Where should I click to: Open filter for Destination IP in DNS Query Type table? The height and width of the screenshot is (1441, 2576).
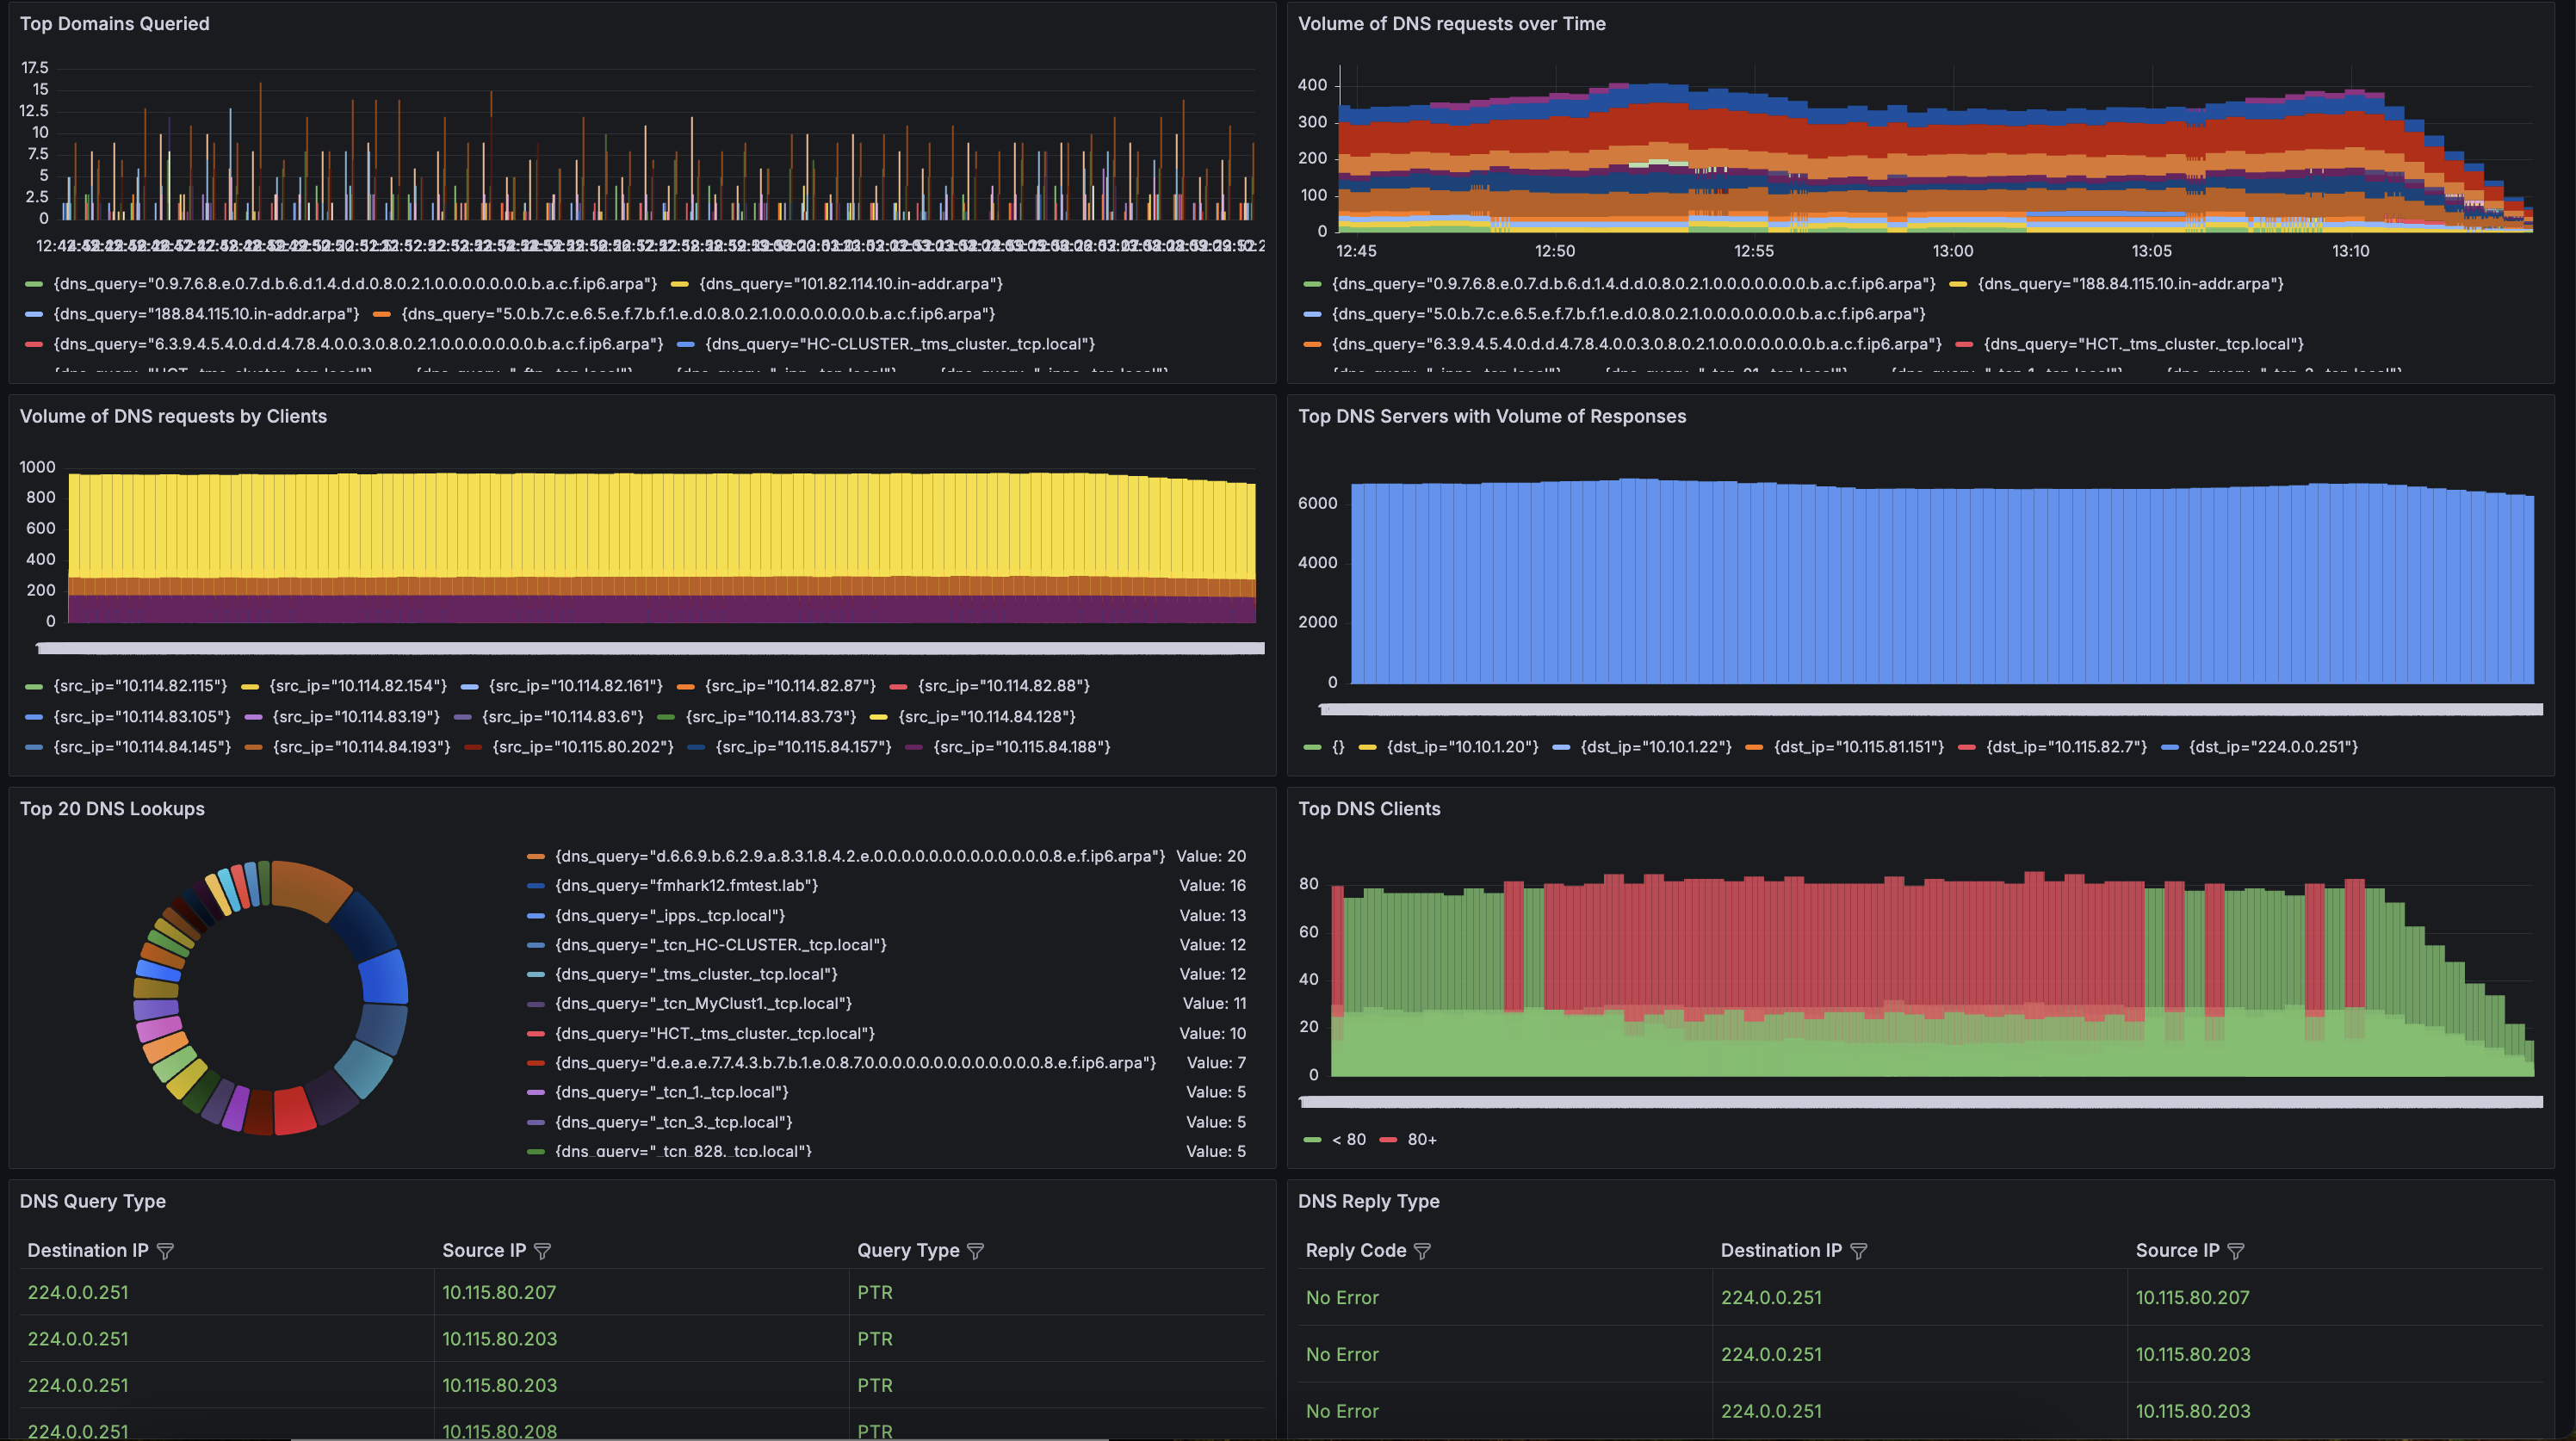pyautogui.click(x=166, y=1251)
